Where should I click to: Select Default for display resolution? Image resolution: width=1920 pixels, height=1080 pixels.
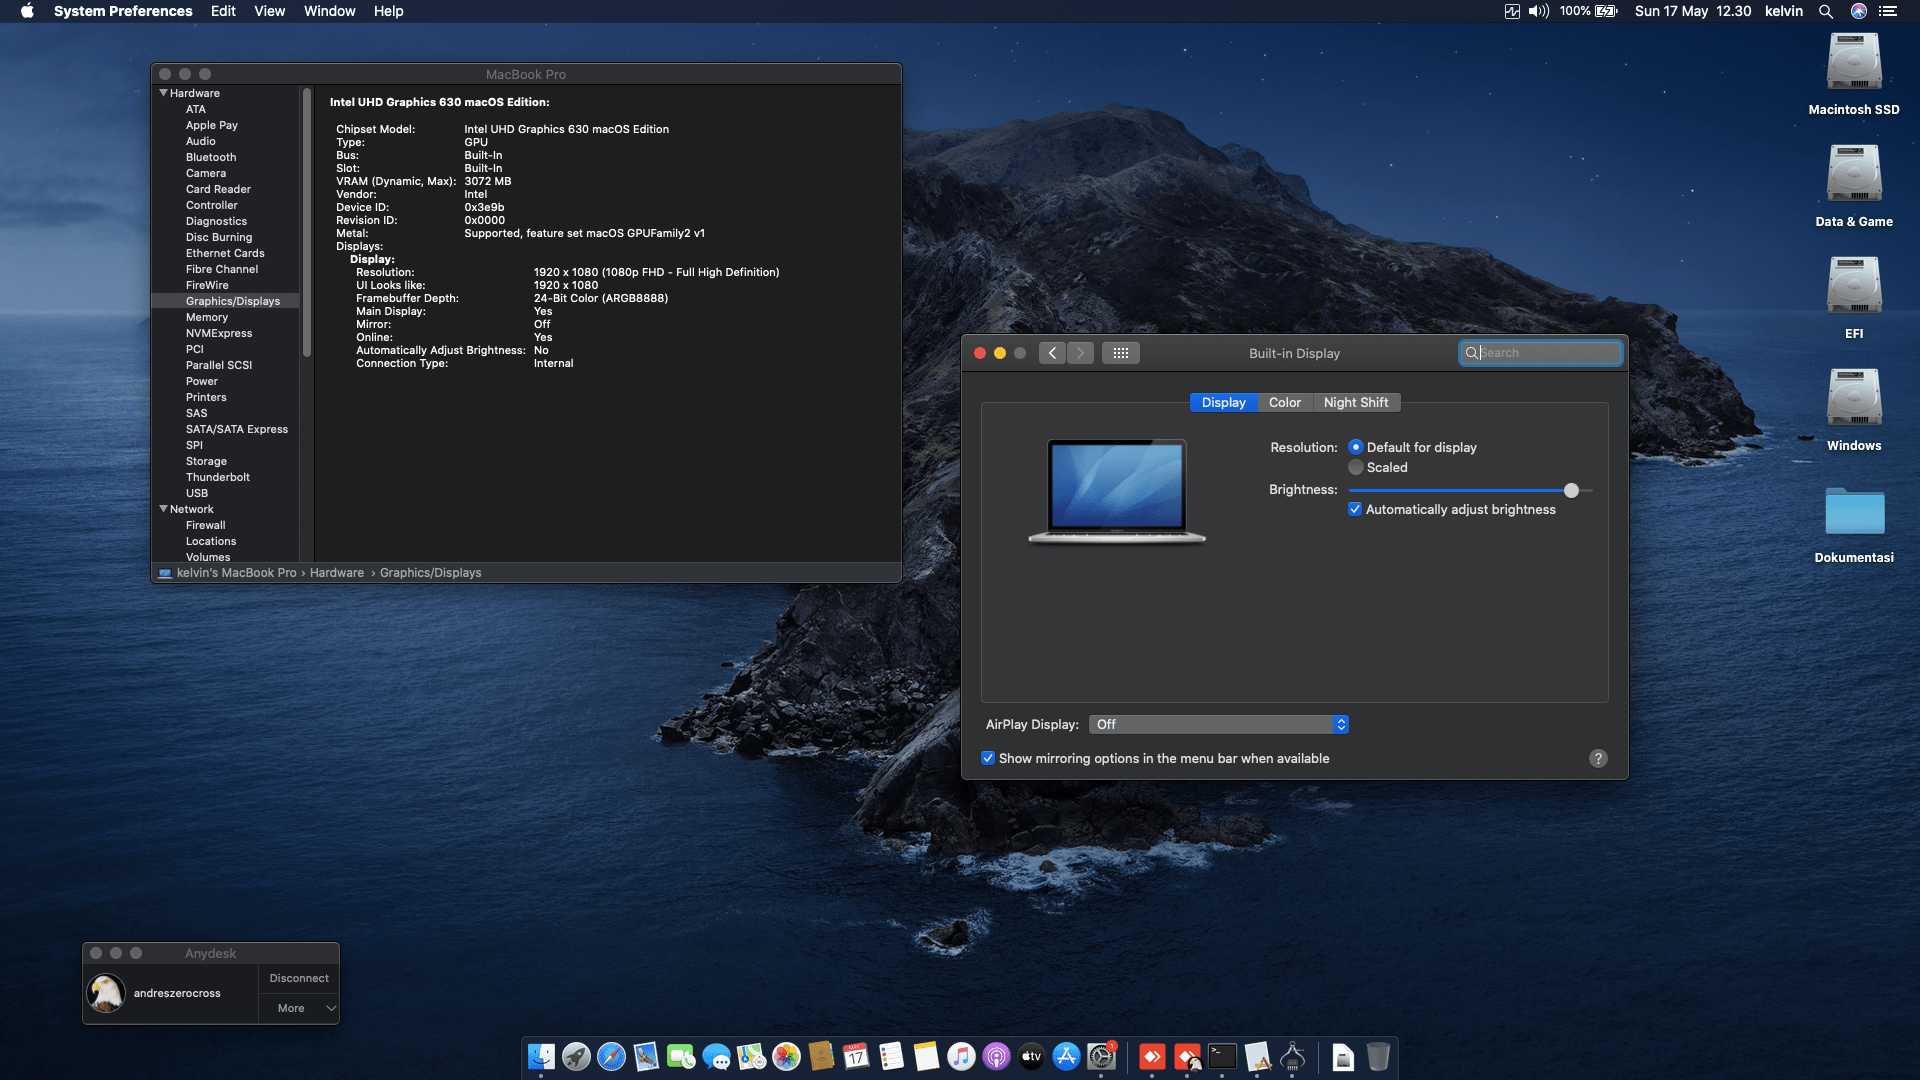coord(1356,447)
